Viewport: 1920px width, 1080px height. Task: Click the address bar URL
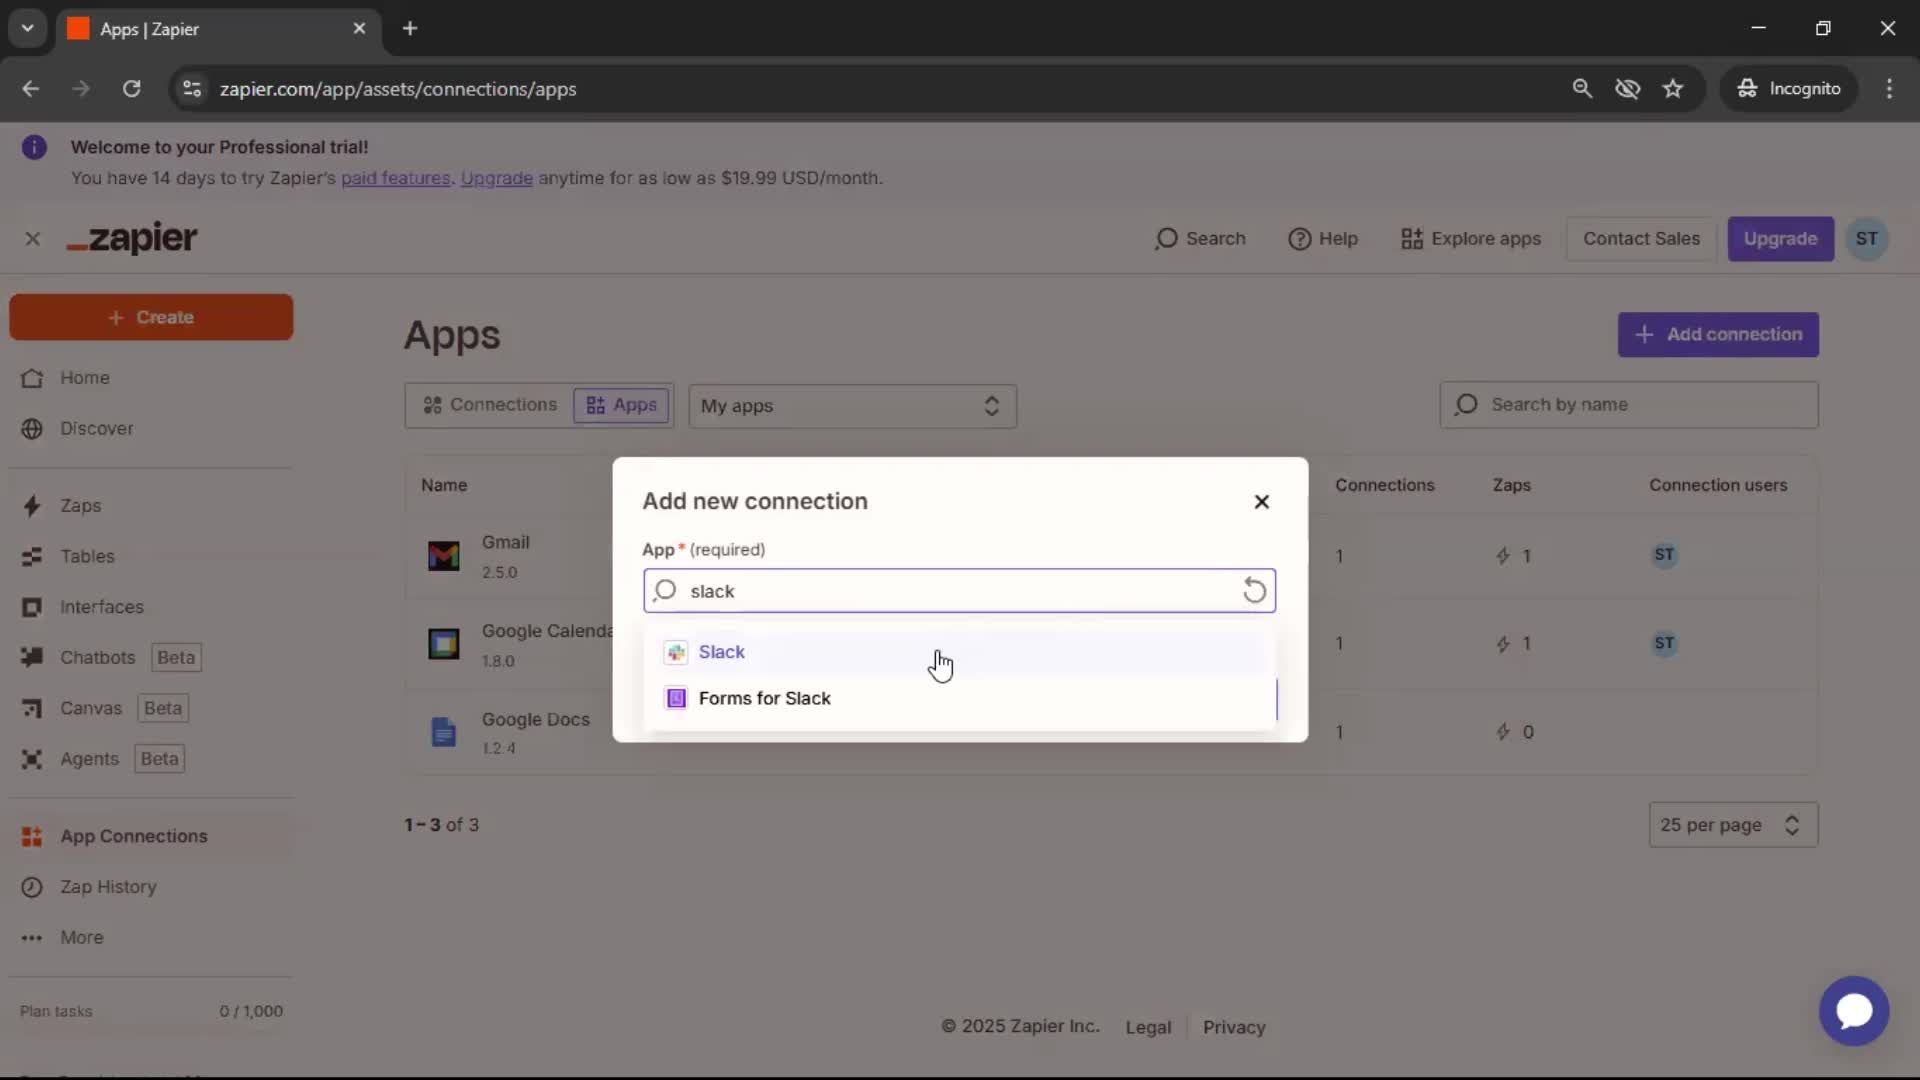point(397,89)
